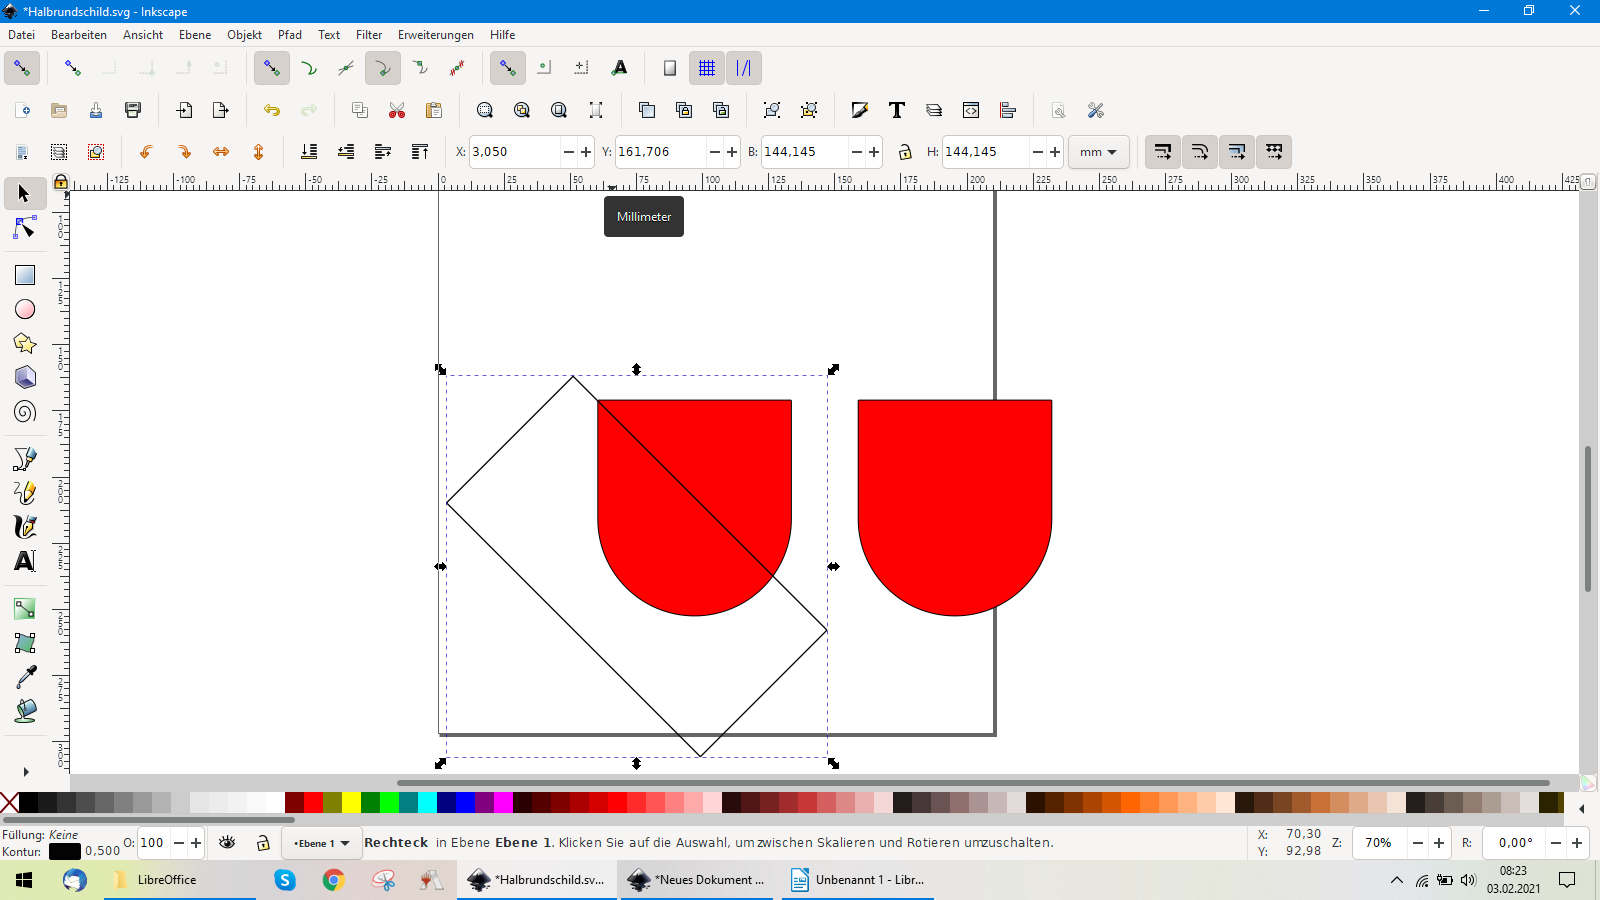Select the Spiral tool

(x=25, y=411)
